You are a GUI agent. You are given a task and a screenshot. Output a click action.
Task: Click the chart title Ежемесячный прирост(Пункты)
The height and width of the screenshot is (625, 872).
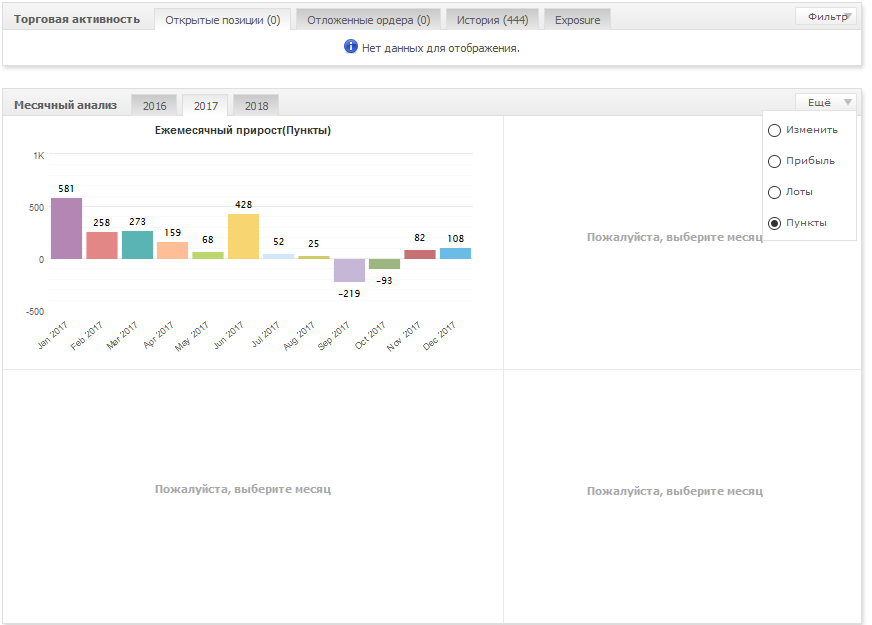tap(242, 130)
